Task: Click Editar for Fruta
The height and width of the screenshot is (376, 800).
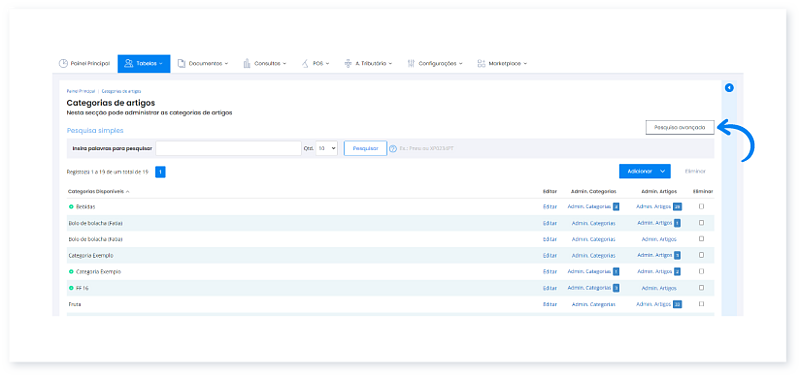Action: pos(550,304)
